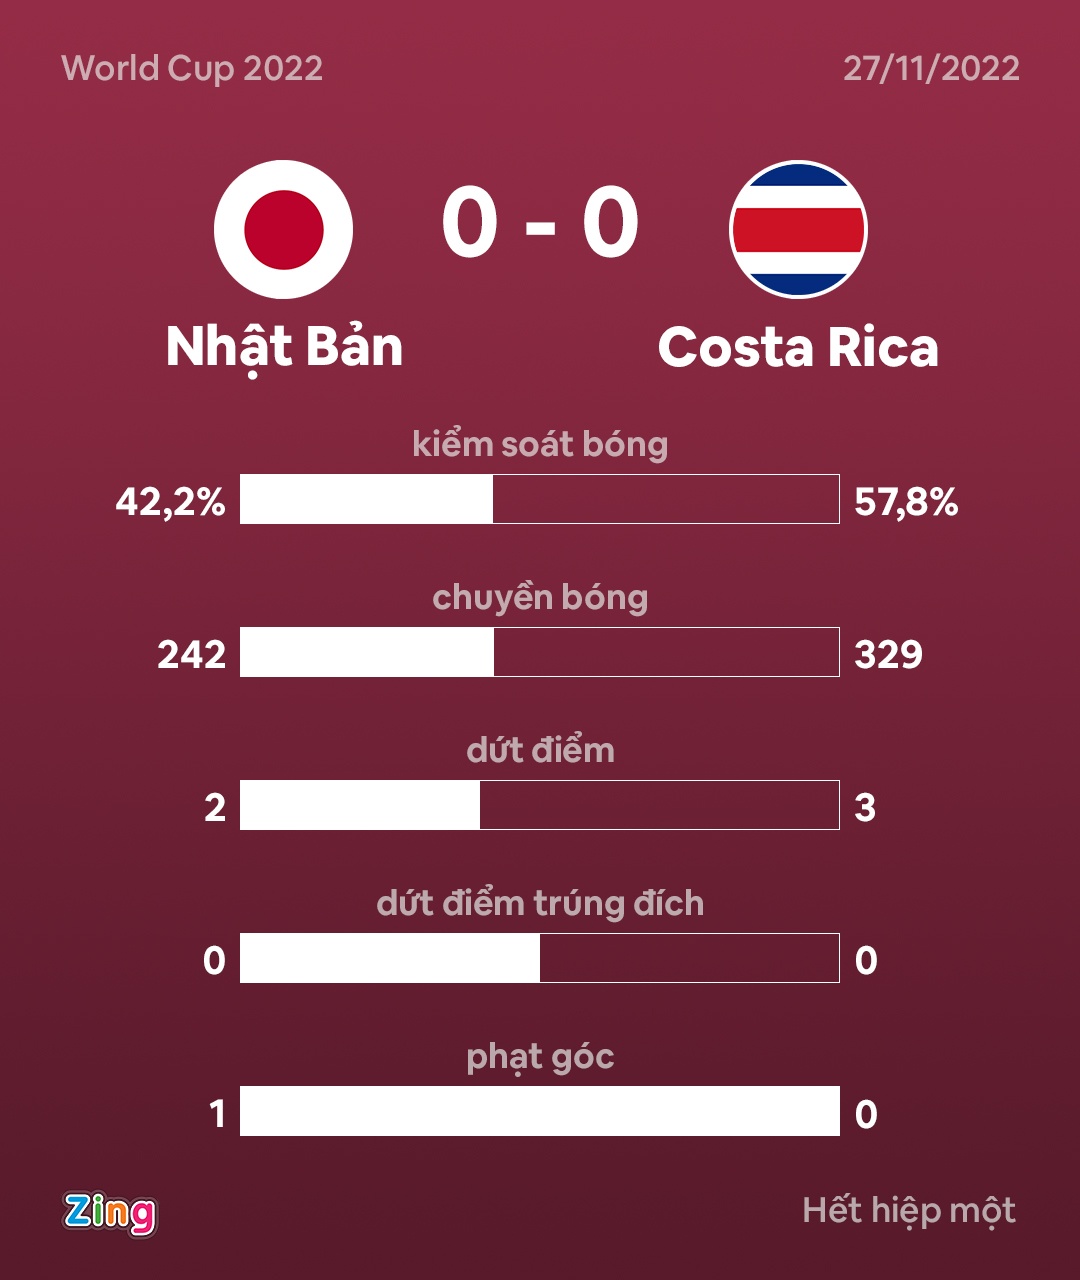Click the dứt điểm shots bar
Screen dimensions: 1080x1280
(540, 805)
